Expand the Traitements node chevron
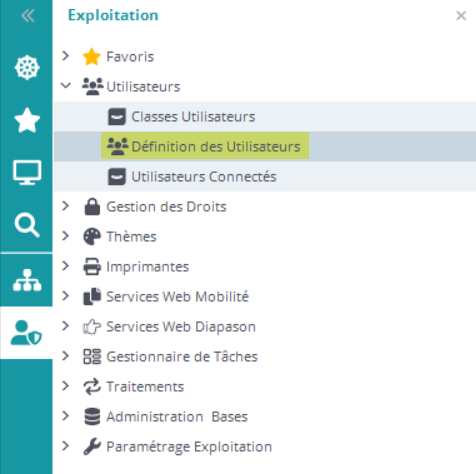The image size is (476, 474). click(x=66, y=386)
